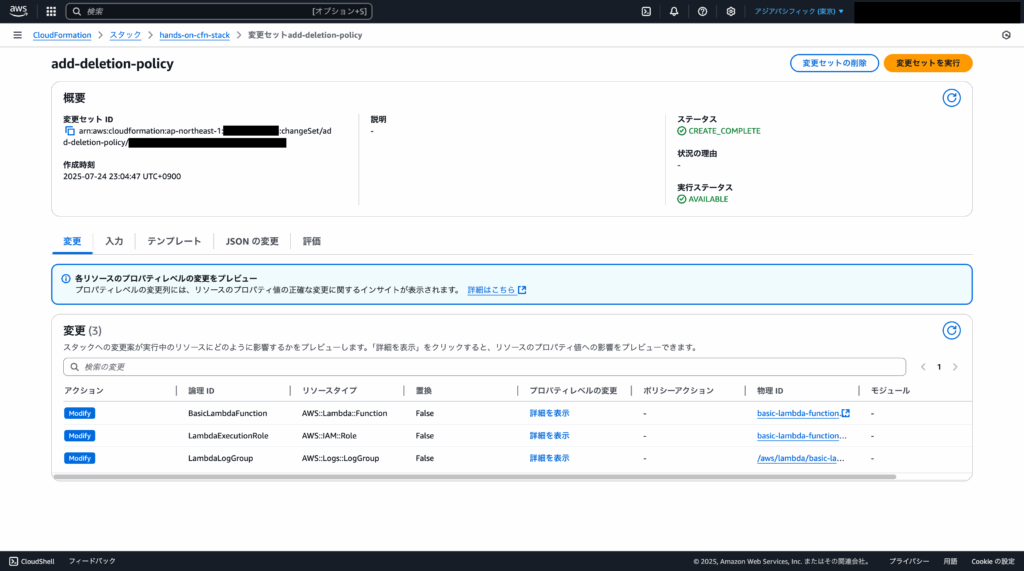The height and width of the screenshot is (571, 1024).
Task: Open the LambdaExecutionRole physical ID link
Action: point(801,436)
